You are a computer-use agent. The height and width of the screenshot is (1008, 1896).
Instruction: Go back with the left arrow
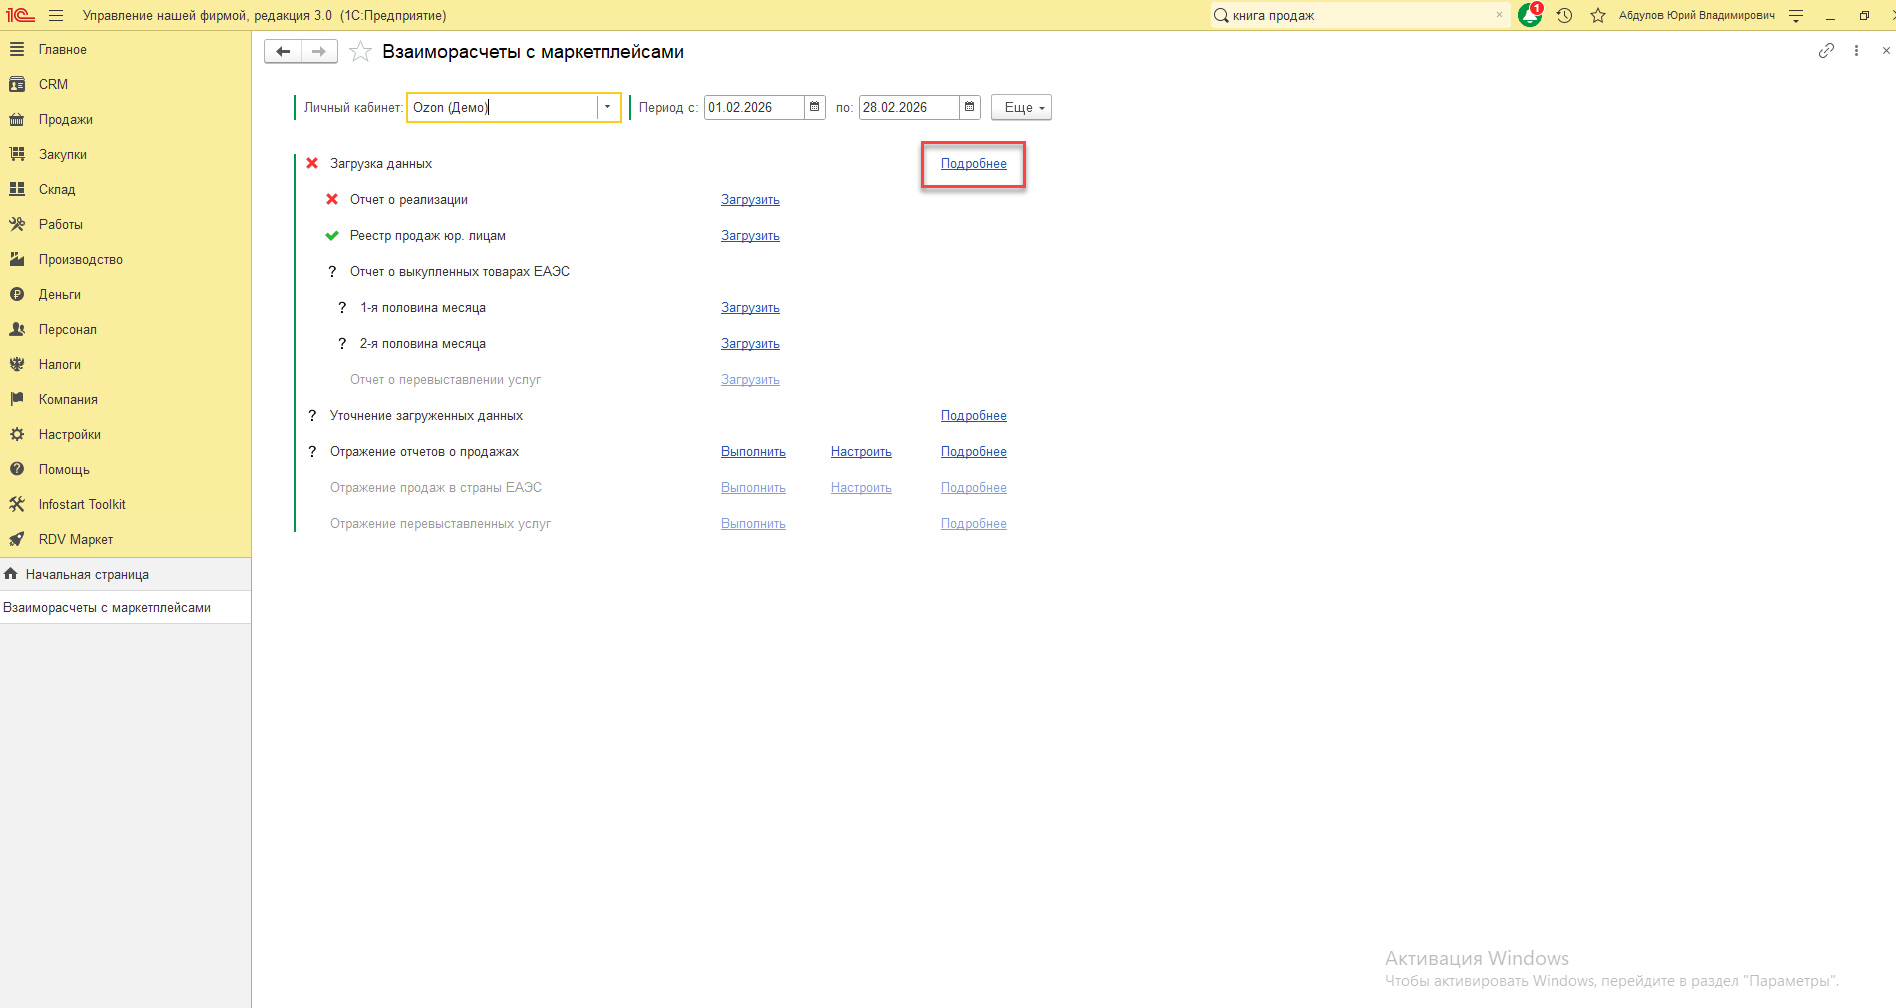(283, 52)
